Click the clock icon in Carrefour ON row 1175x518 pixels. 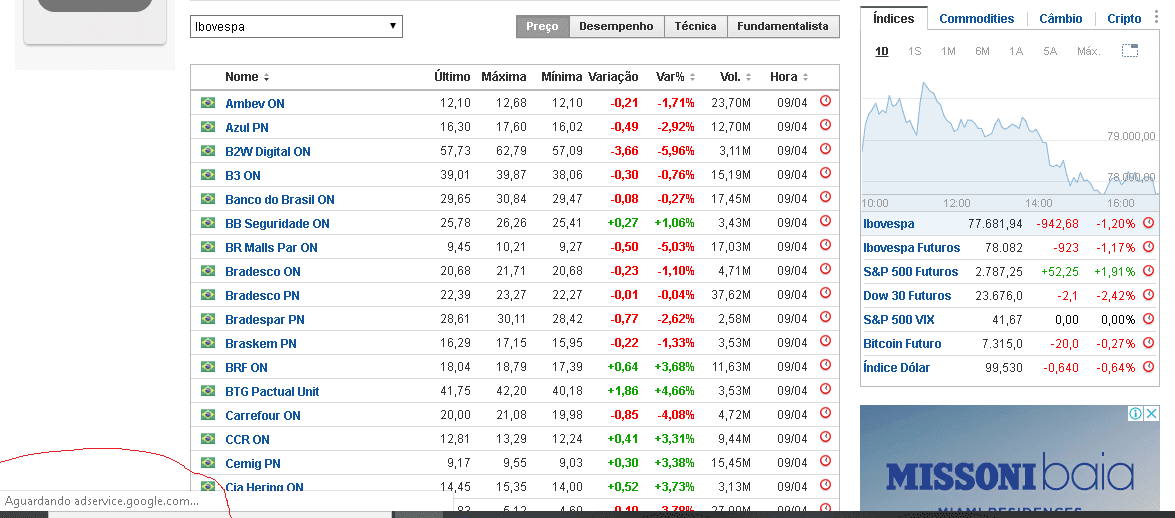(x=825, y=413)
